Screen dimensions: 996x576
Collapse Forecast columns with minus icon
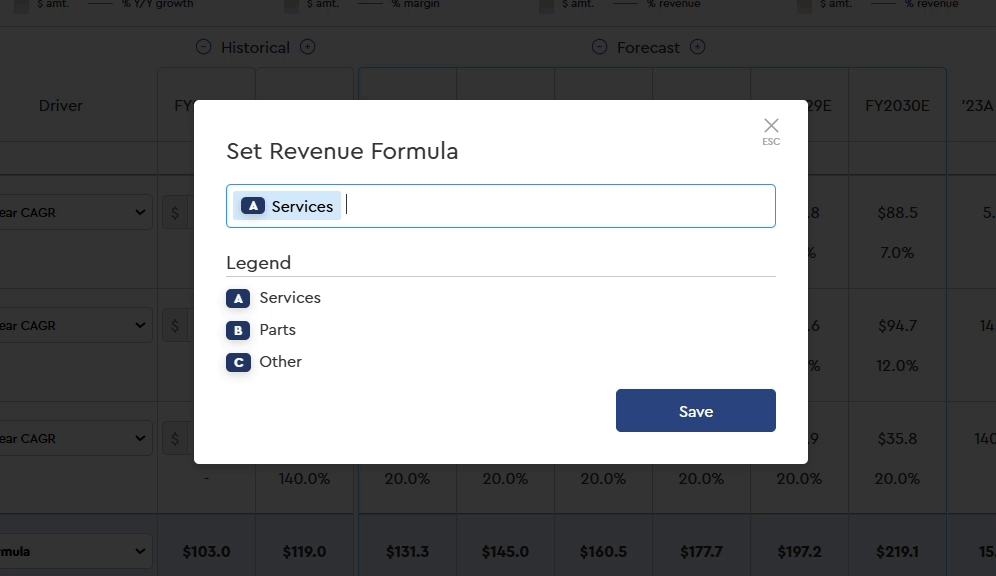pos(599,46)
